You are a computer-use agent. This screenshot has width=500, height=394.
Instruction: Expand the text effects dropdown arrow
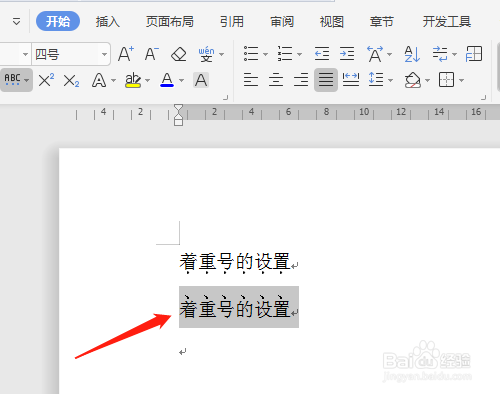pos(113,80)
